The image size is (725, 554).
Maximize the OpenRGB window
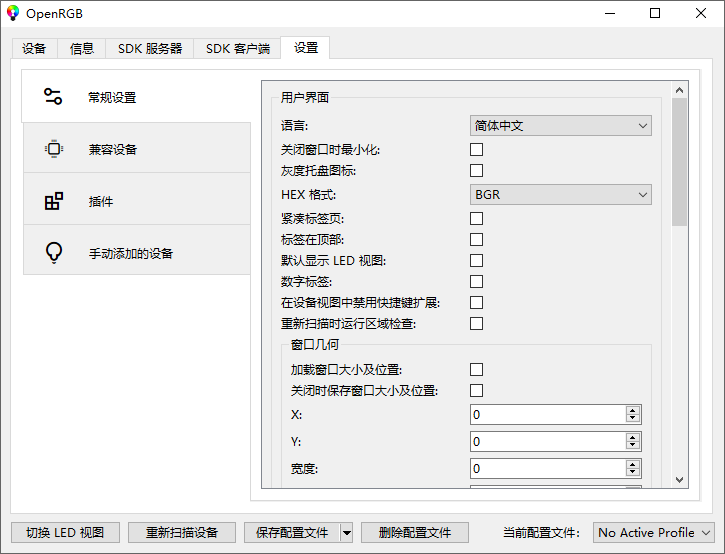tap(655, 13)
